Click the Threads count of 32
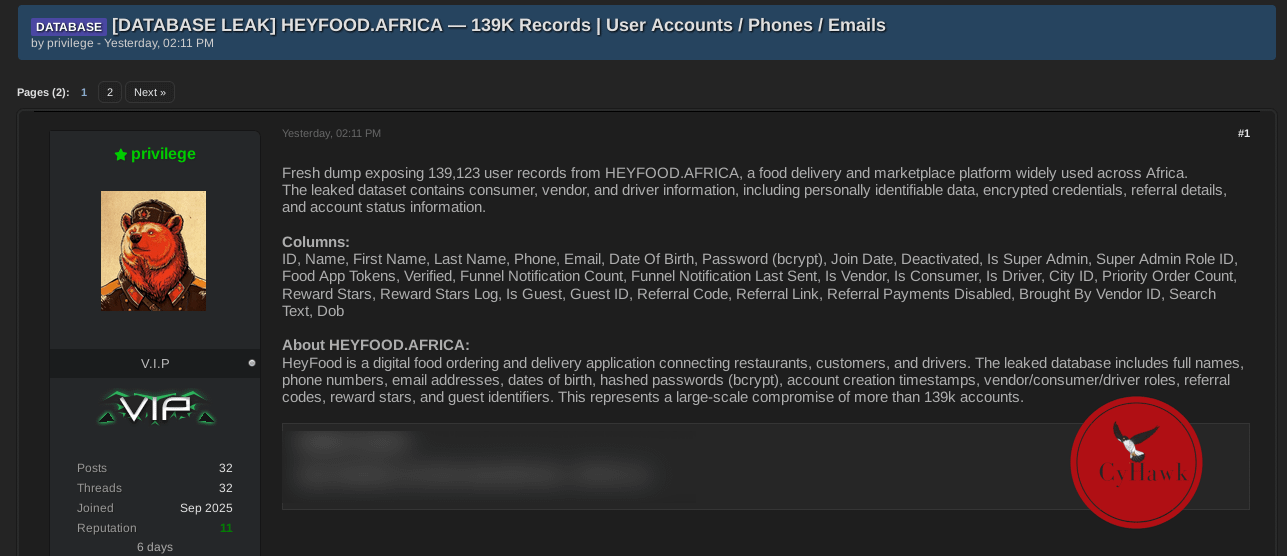This screenshot has width=1287, height=556. pos(226,488)
